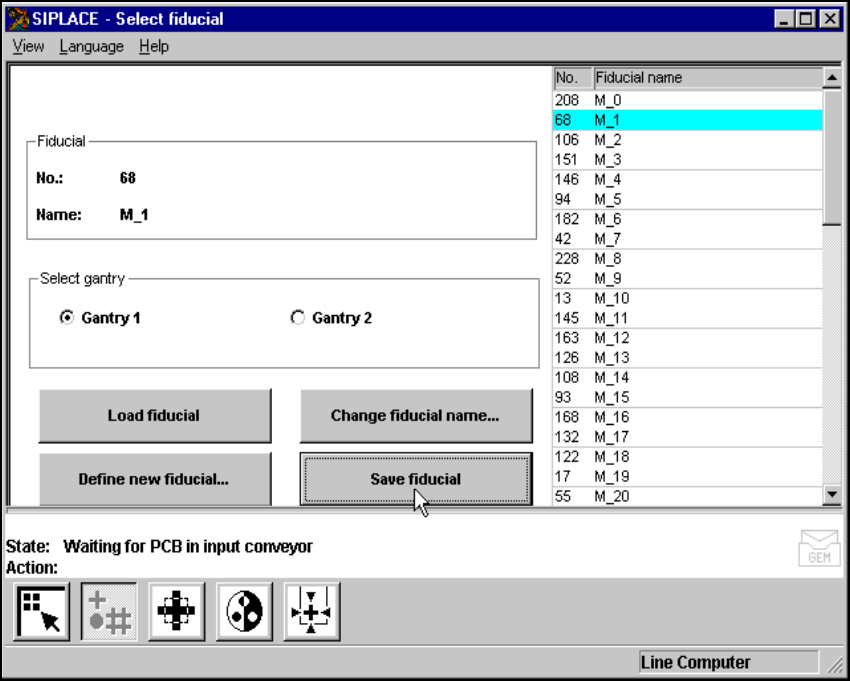Close the SIPLACE Select fiducial window

tap(830, 20)
